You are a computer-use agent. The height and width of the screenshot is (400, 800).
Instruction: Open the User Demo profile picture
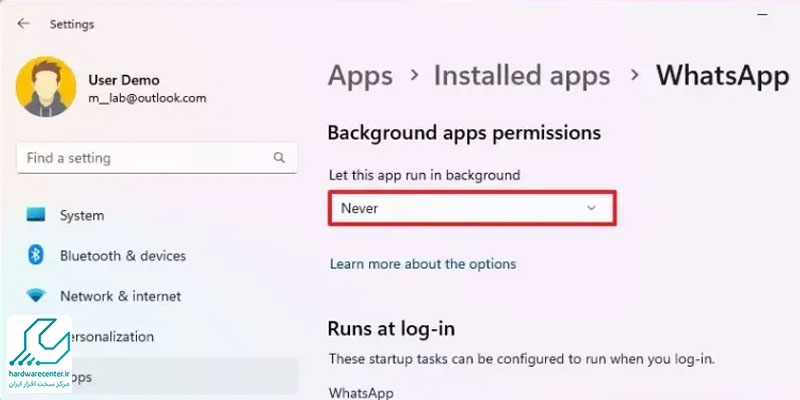pyautogui.click(x=46, y=87)
